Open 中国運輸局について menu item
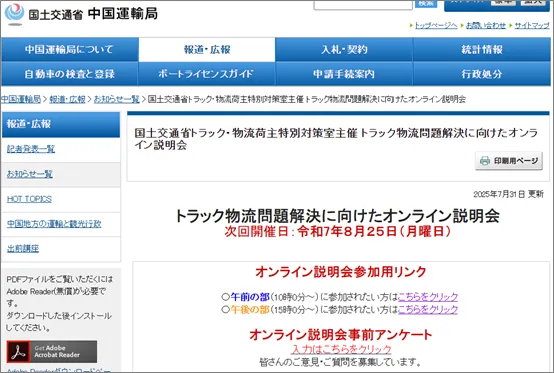Viewport: 554px width, 373px height. (70, 49)
